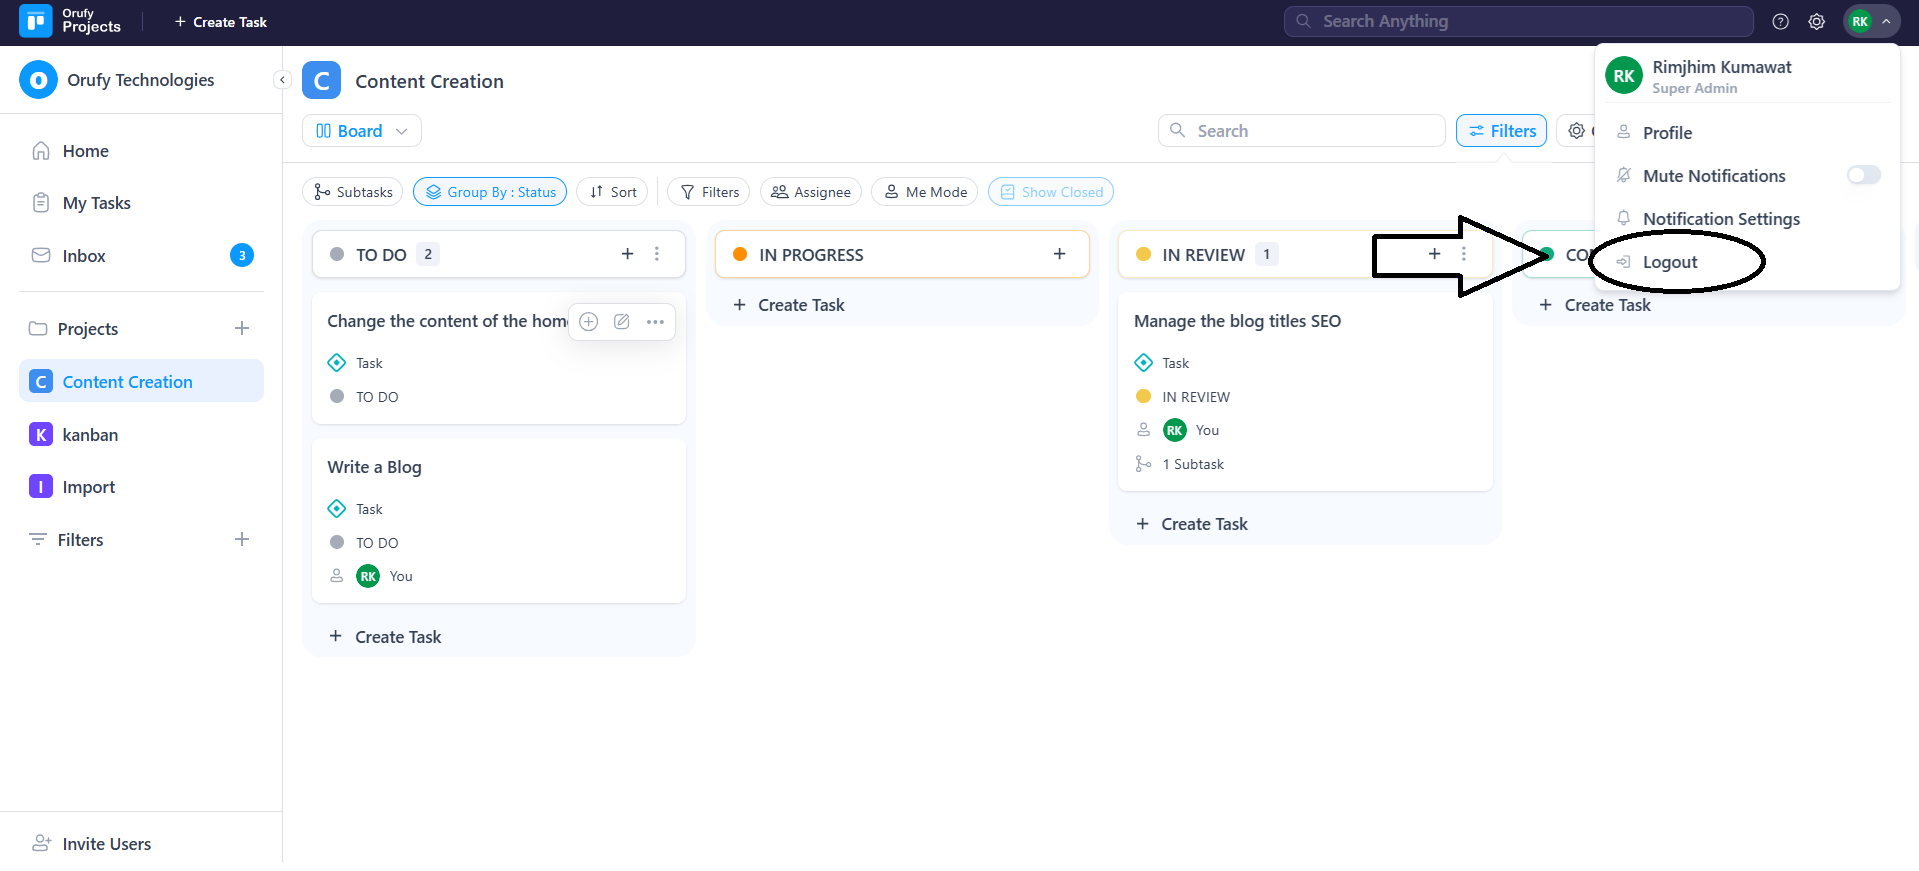The width and height of the screenshot is (1919, 871).
Task: Open the Group By: Status dropdown
Action: (490, 192)
